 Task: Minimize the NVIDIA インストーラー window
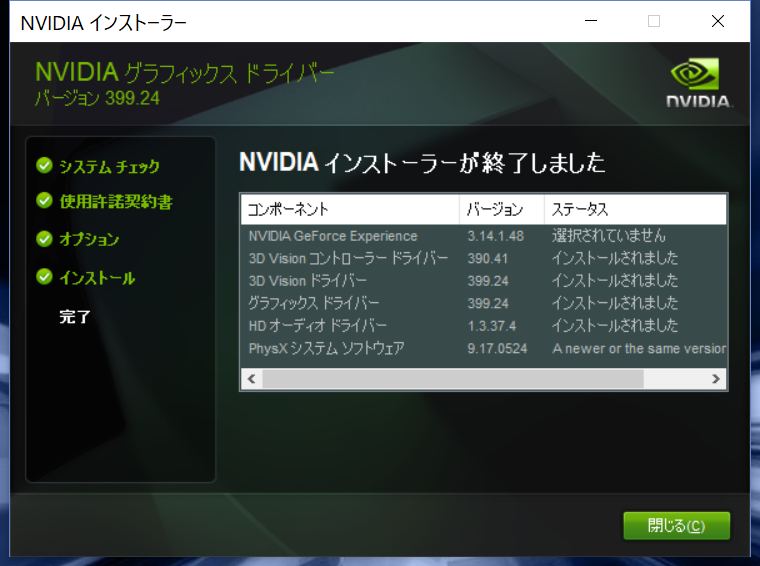click(590, 21)
